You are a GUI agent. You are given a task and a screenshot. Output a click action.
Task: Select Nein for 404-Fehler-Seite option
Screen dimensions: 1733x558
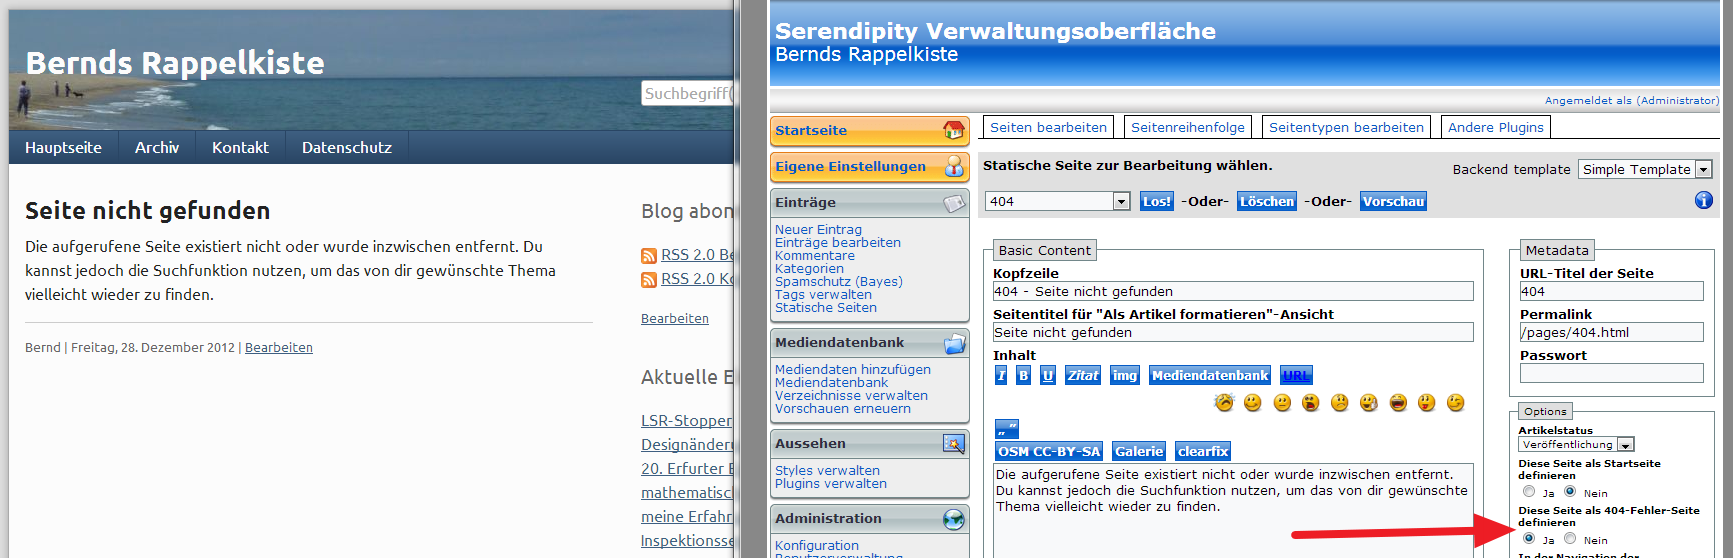tap(1570, 539)
